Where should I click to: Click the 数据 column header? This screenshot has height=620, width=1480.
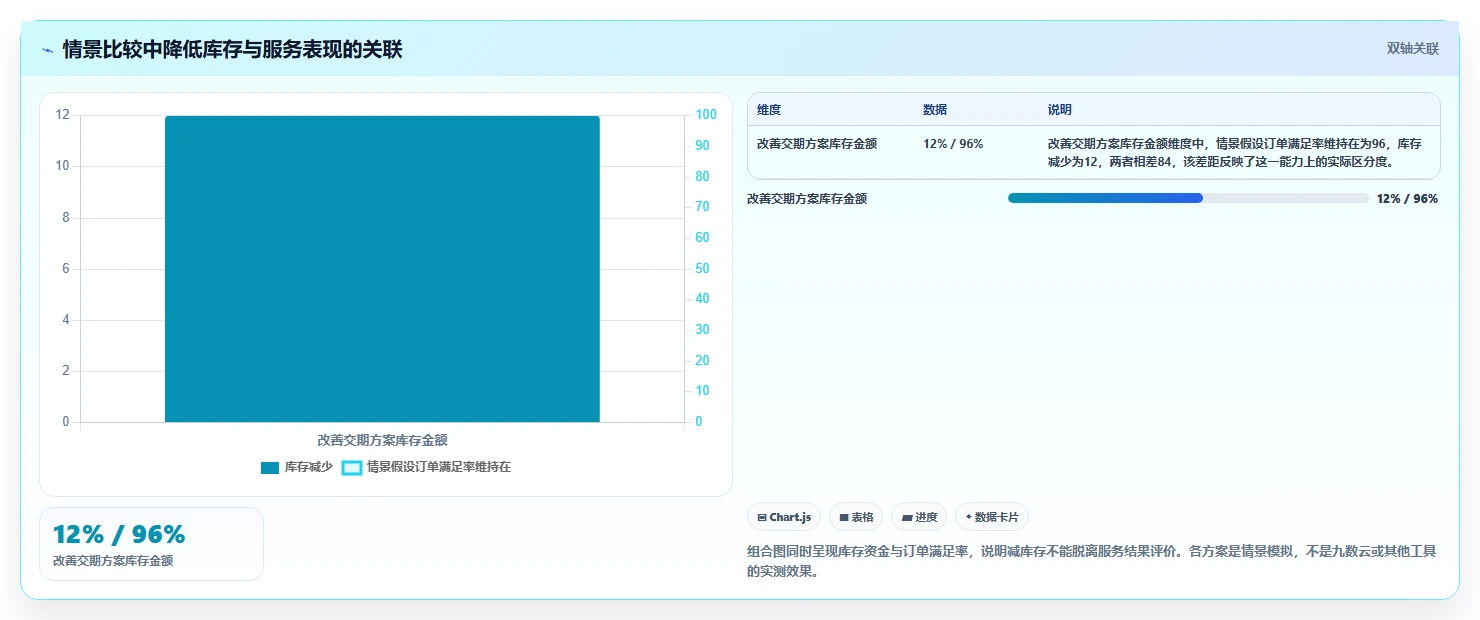[935, 110]
